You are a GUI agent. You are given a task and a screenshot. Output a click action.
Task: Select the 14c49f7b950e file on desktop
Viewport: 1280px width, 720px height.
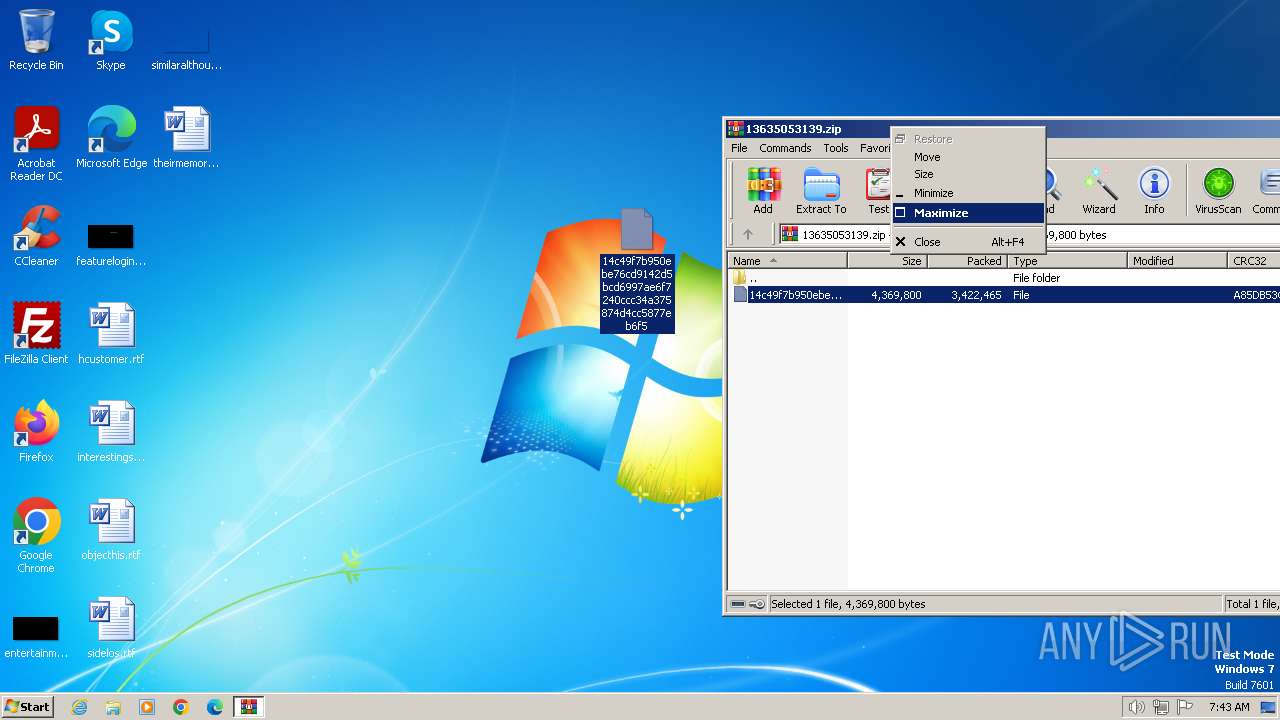[637, 270]
